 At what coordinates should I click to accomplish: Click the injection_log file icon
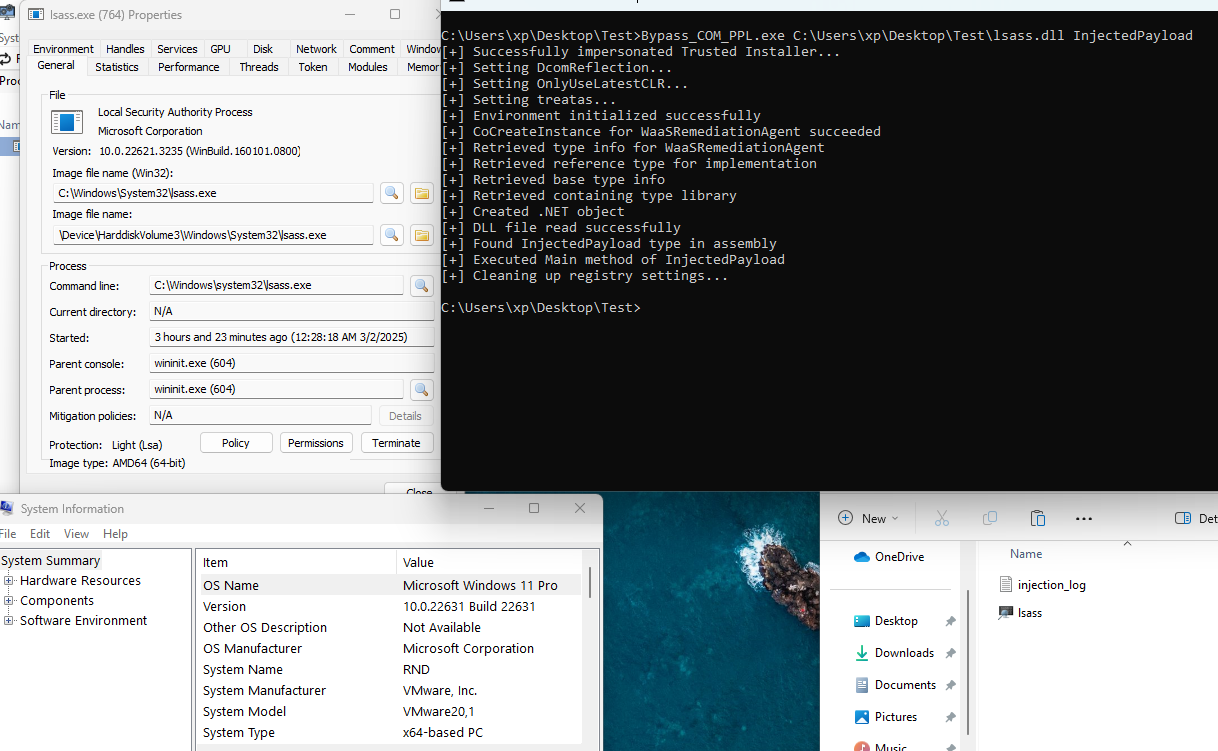[1006, 584]
